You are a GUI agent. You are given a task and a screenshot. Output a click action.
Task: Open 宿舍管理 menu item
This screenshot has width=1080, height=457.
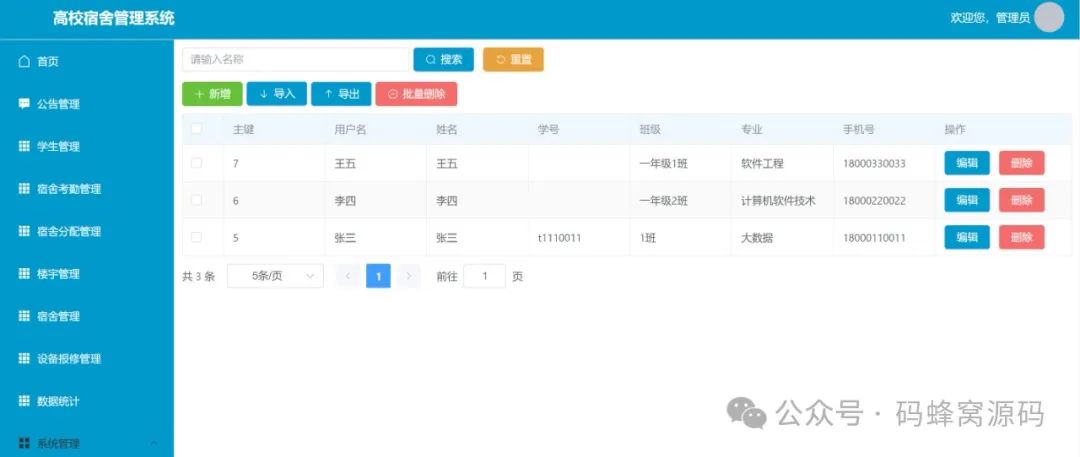click(x=87, y=316)
